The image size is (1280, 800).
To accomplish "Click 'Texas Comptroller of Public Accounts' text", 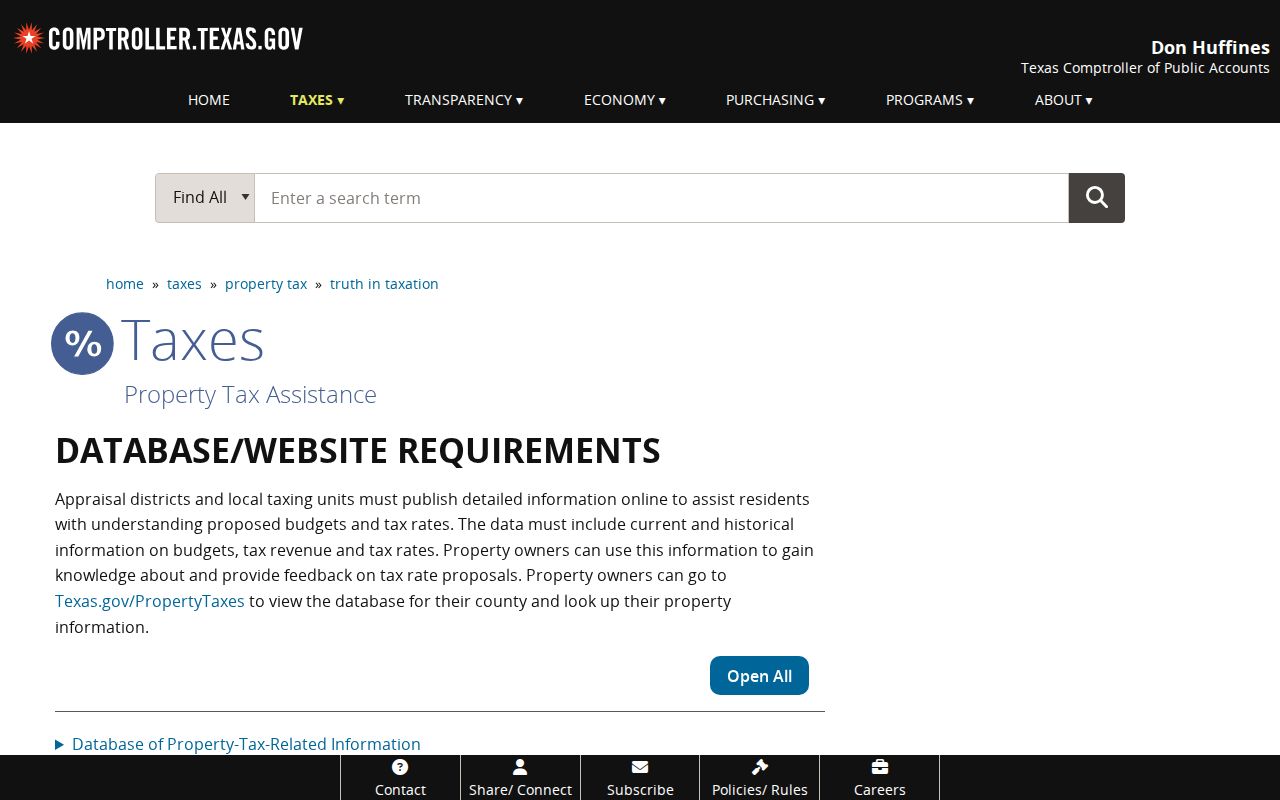I will (1145, 68).
